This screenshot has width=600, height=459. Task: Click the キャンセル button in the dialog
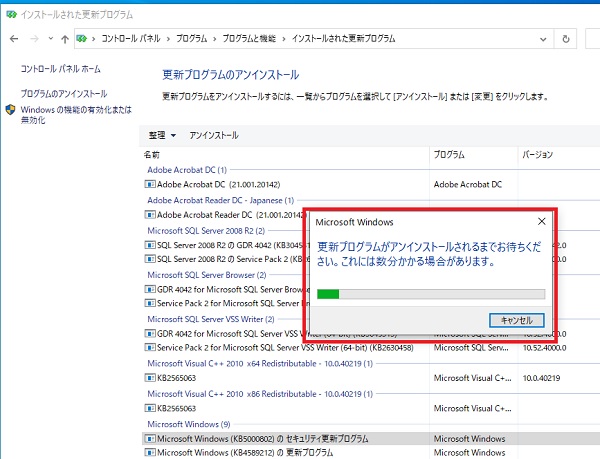click(x=517, y=320)
